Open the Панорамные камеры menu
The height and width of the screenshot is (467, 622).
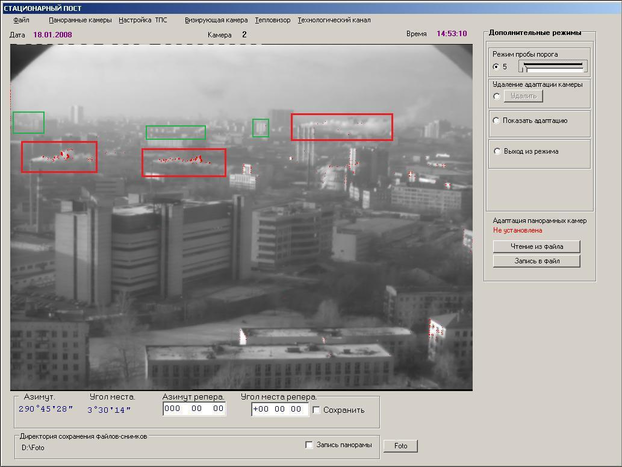pyautogui.click(x=80, y=20)
